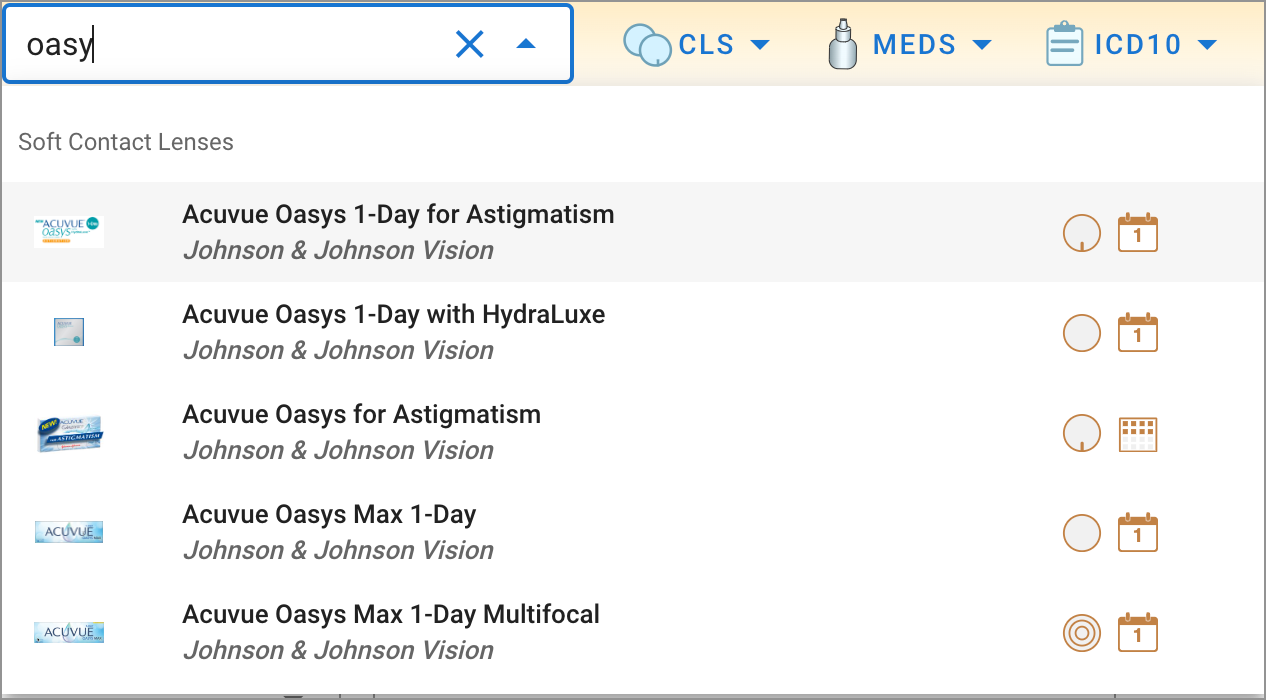Click the two-week calendar grid icon
This screenshot has width=1266, height=700.
[1137, 433]
